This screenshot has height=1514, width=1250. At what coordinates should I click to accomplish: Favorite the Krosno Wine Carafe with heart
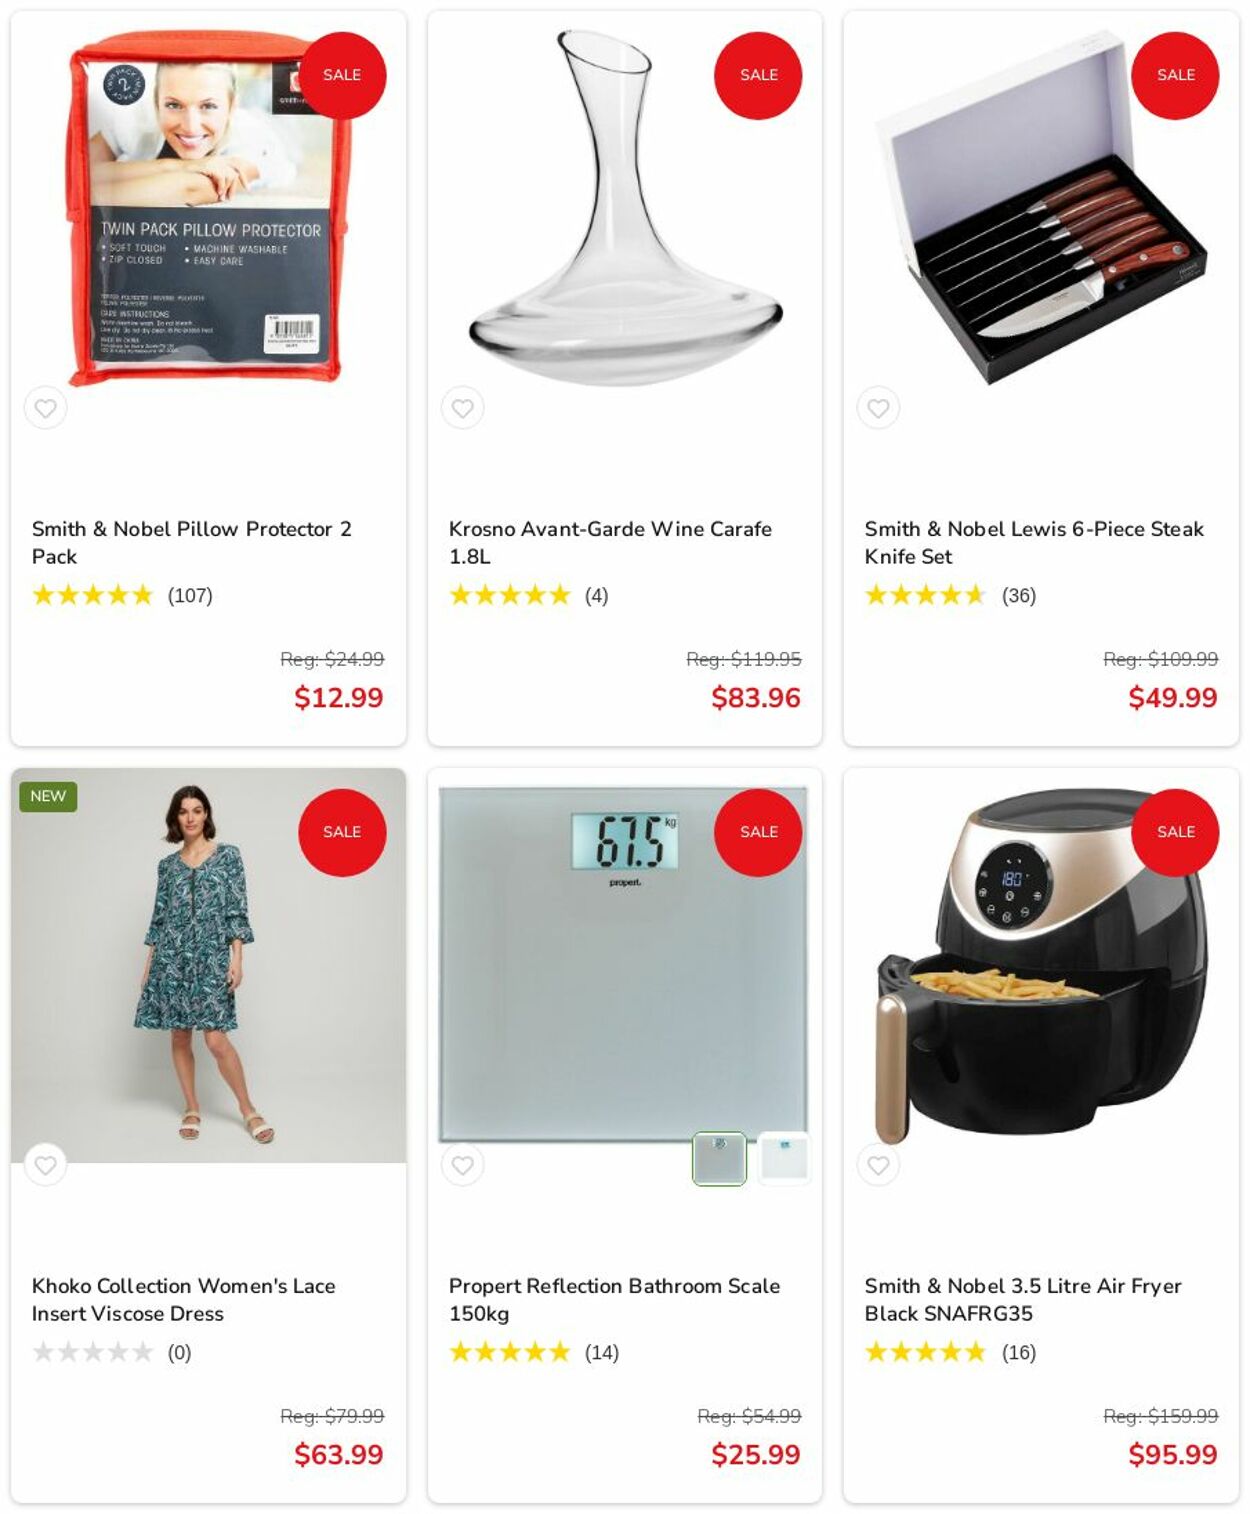tap(462, 408)
